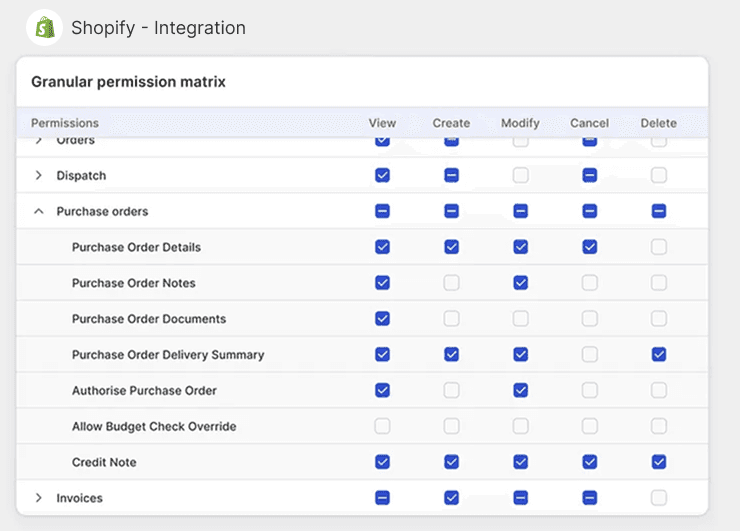Select the Credit Note row label
Viewport: 740px width, 531px height.
pyautogui.click(x=104, y=463)
